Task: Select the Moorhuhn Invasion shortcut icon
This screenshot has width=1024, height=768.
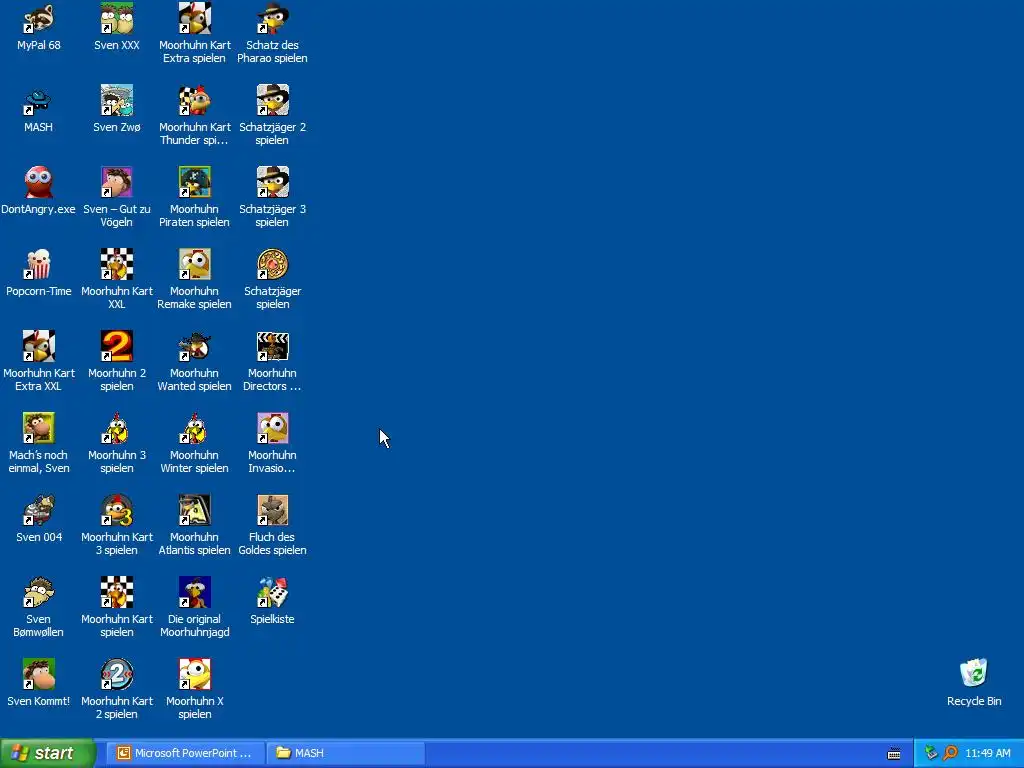Action: [x=272, y=428]
